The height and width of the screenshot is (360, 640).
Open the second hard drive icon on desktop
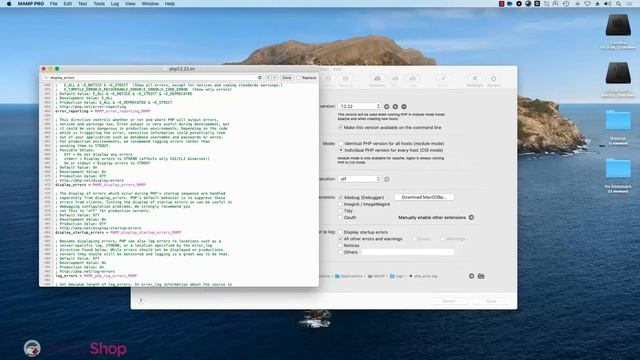[x=618, y=73]
